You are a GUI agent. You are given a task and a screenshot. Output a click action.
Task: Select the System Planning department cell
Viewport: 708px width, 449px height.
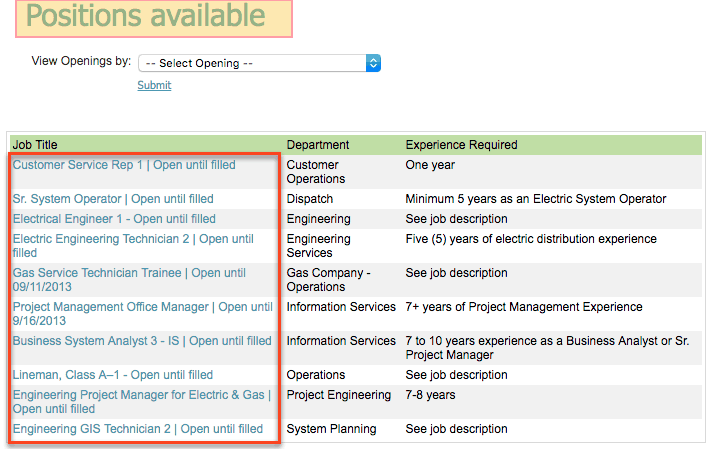[331, 429]
